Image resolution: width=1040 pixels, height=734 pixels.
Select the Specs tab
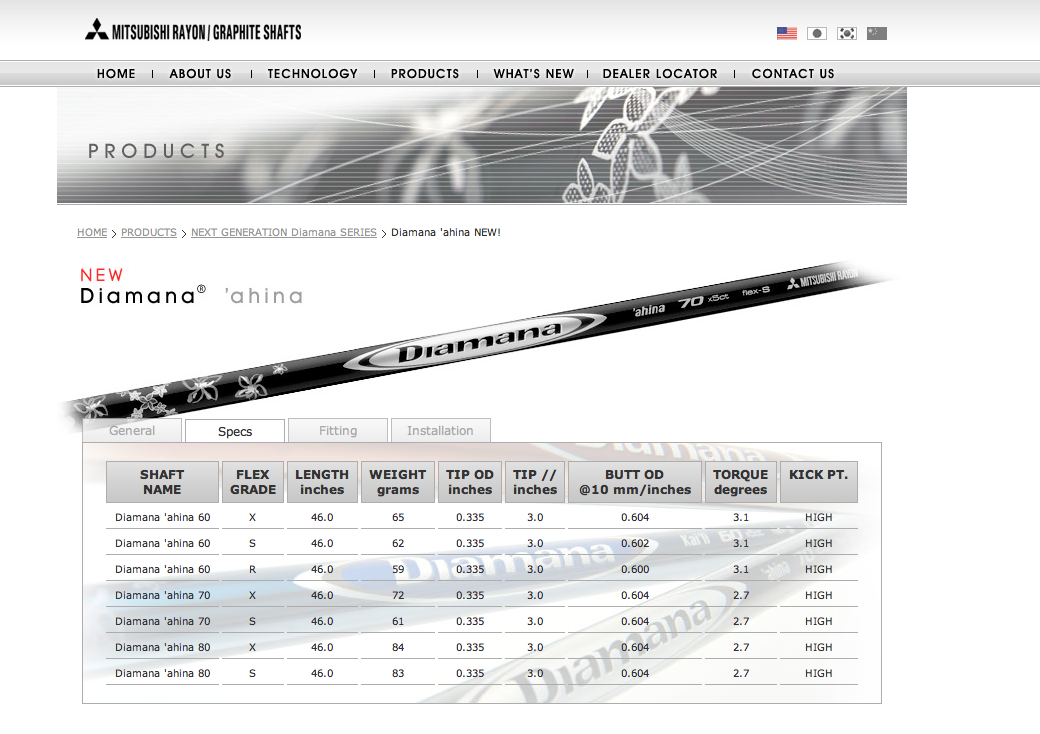[x=235, y=431]
